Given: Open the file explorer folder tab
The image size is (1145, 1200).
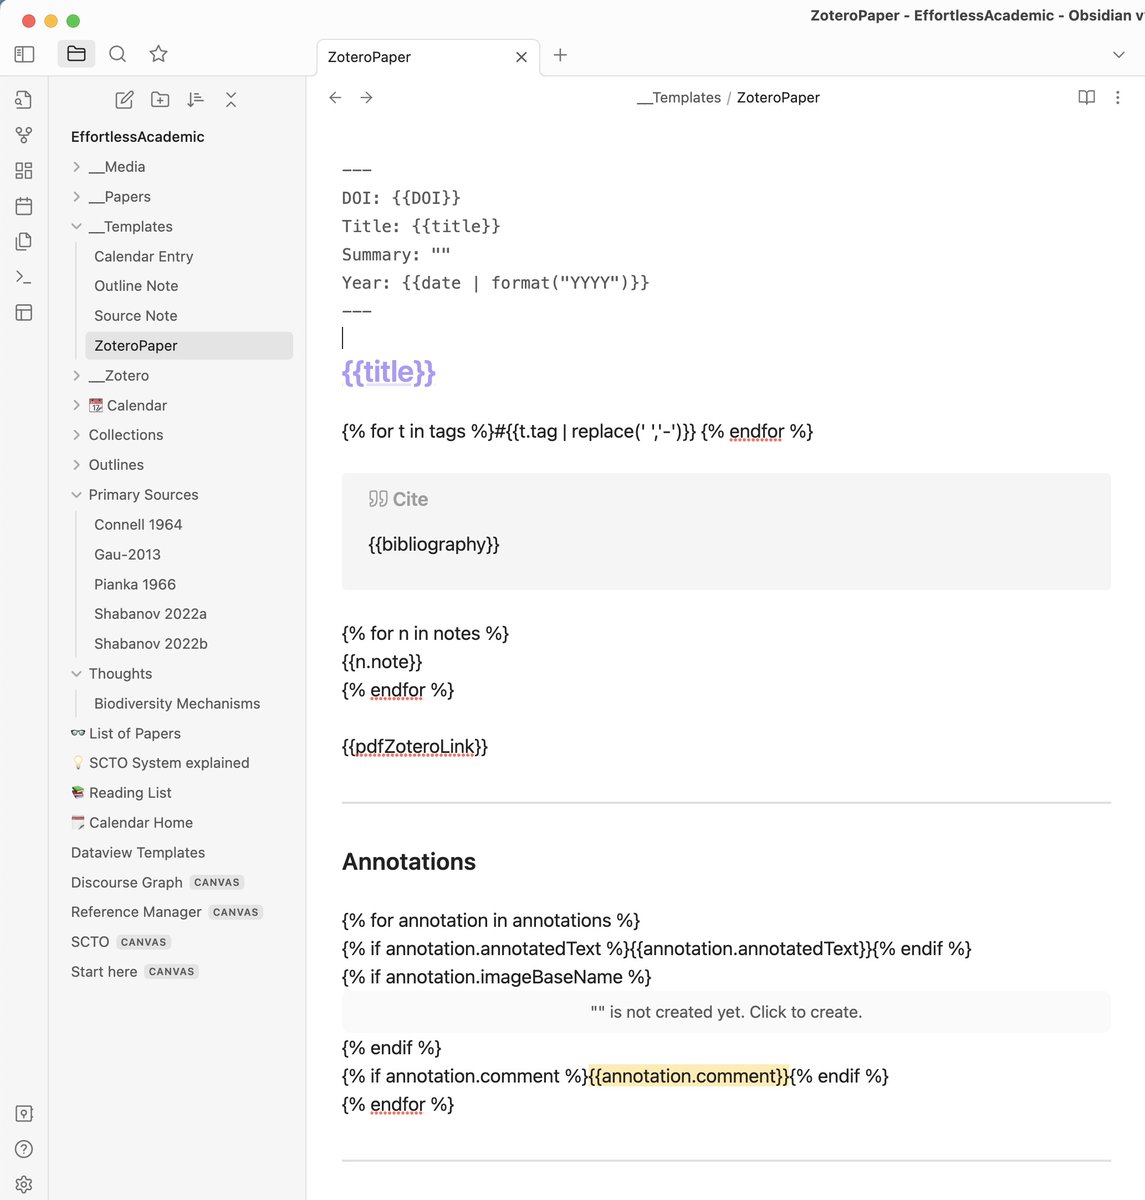Looking at the screenshot, I should pyautogui.click(x=76, y=54).
